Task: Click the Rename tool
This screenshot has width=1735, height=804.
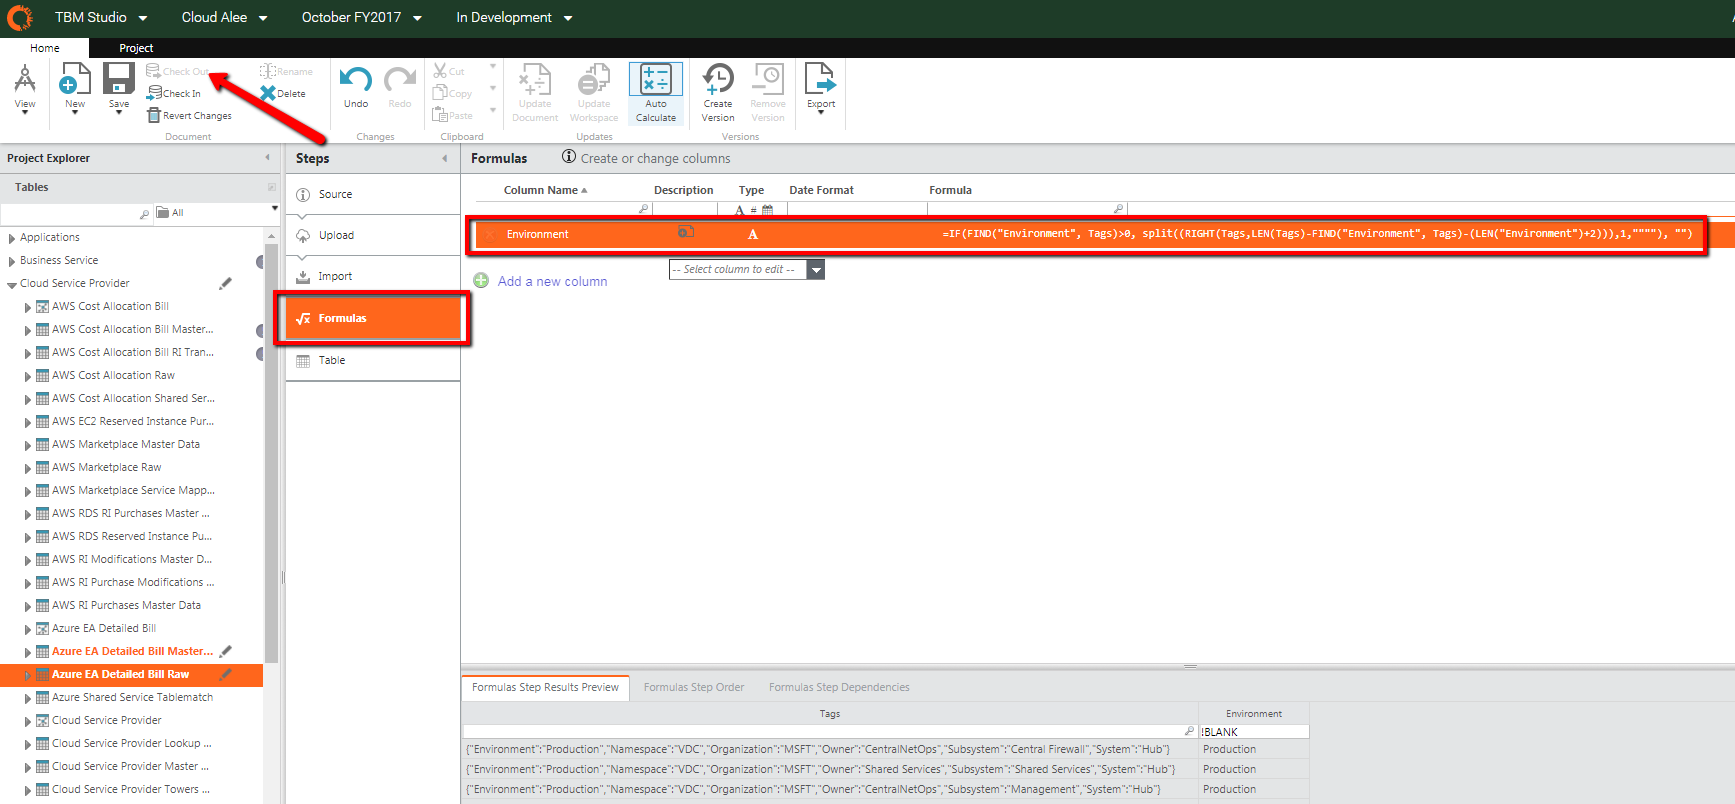Action: click(x=286, y=71)
